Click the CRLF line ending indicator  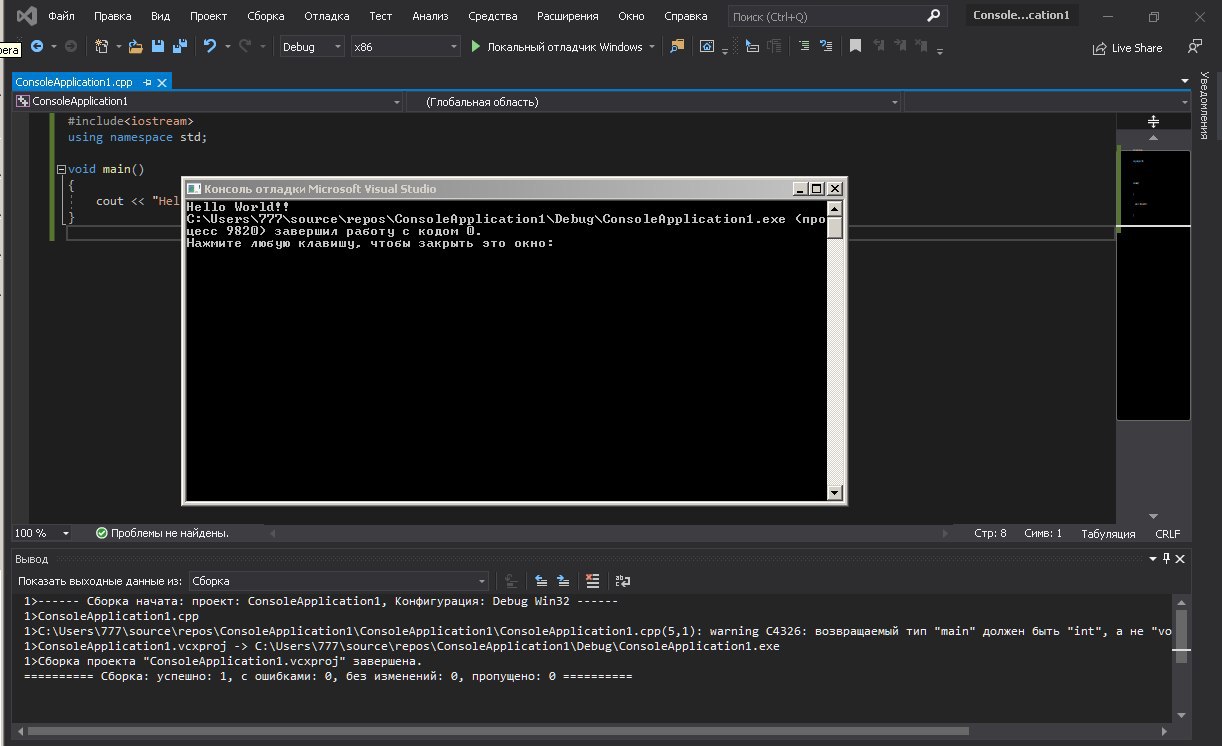[1168, 533]
